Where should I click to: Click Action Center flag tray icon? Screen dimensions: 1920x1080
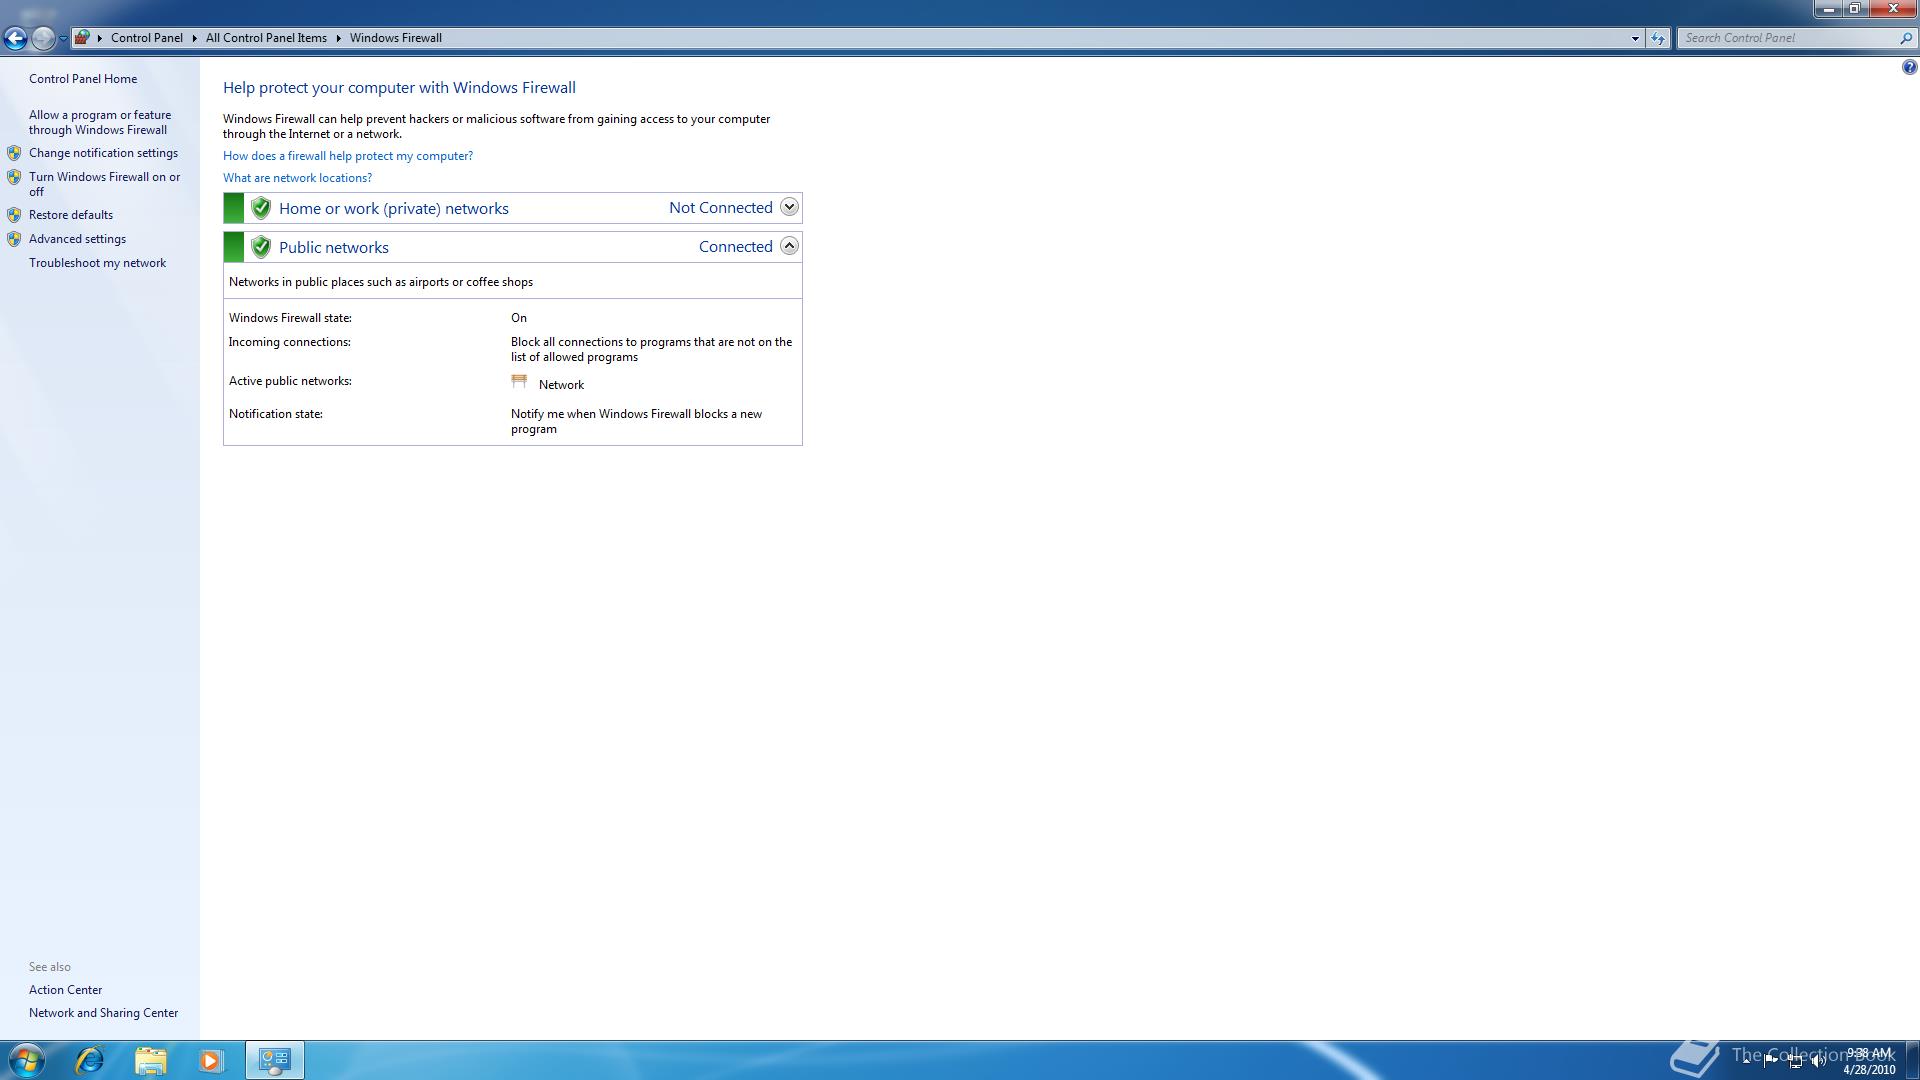tap(1771, 1060)
